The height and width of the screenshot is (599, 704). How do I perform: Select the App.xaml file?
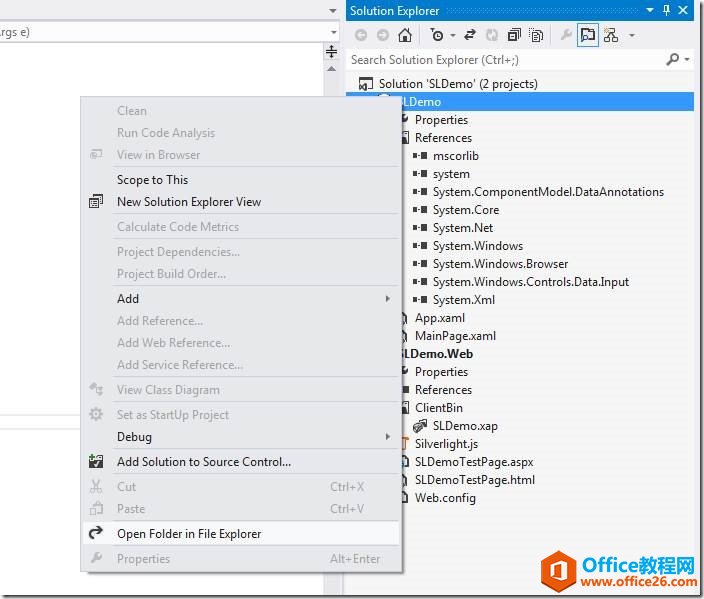pos(440,317)
